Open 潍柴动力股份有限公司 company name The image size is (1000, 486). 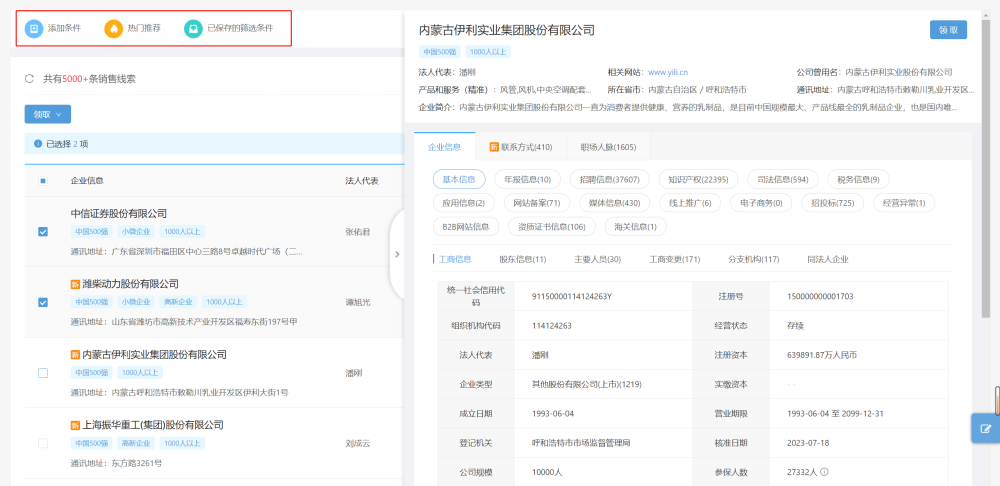131,284
